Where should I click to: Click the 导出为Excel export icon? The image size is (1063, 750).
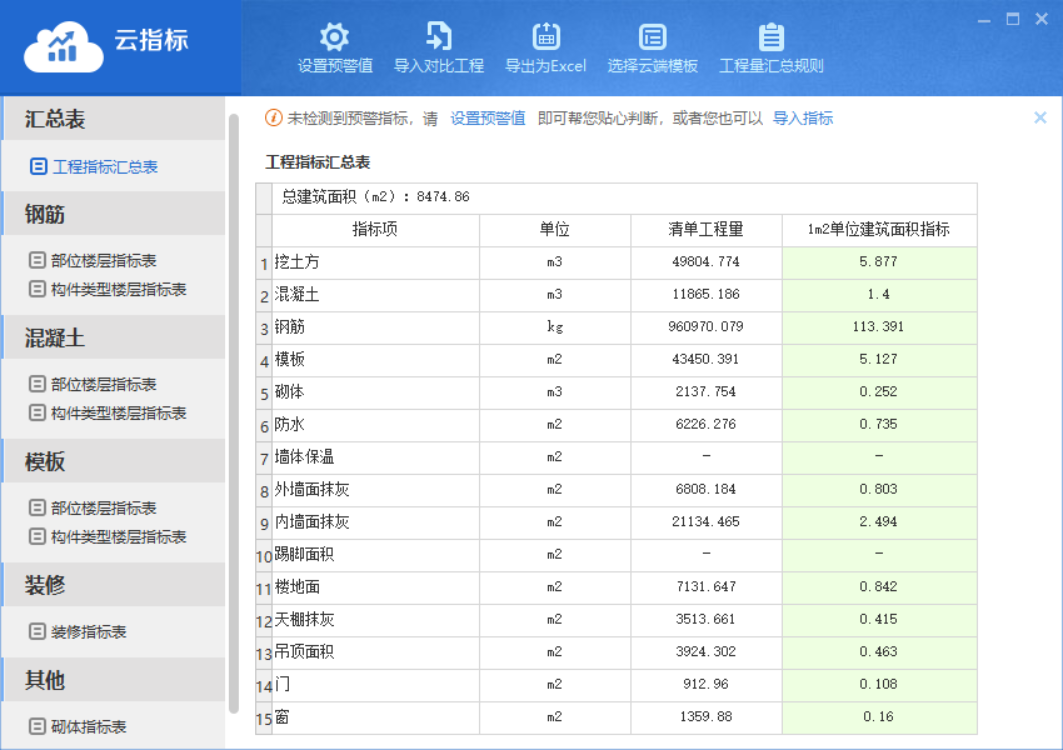coord(546,37)
